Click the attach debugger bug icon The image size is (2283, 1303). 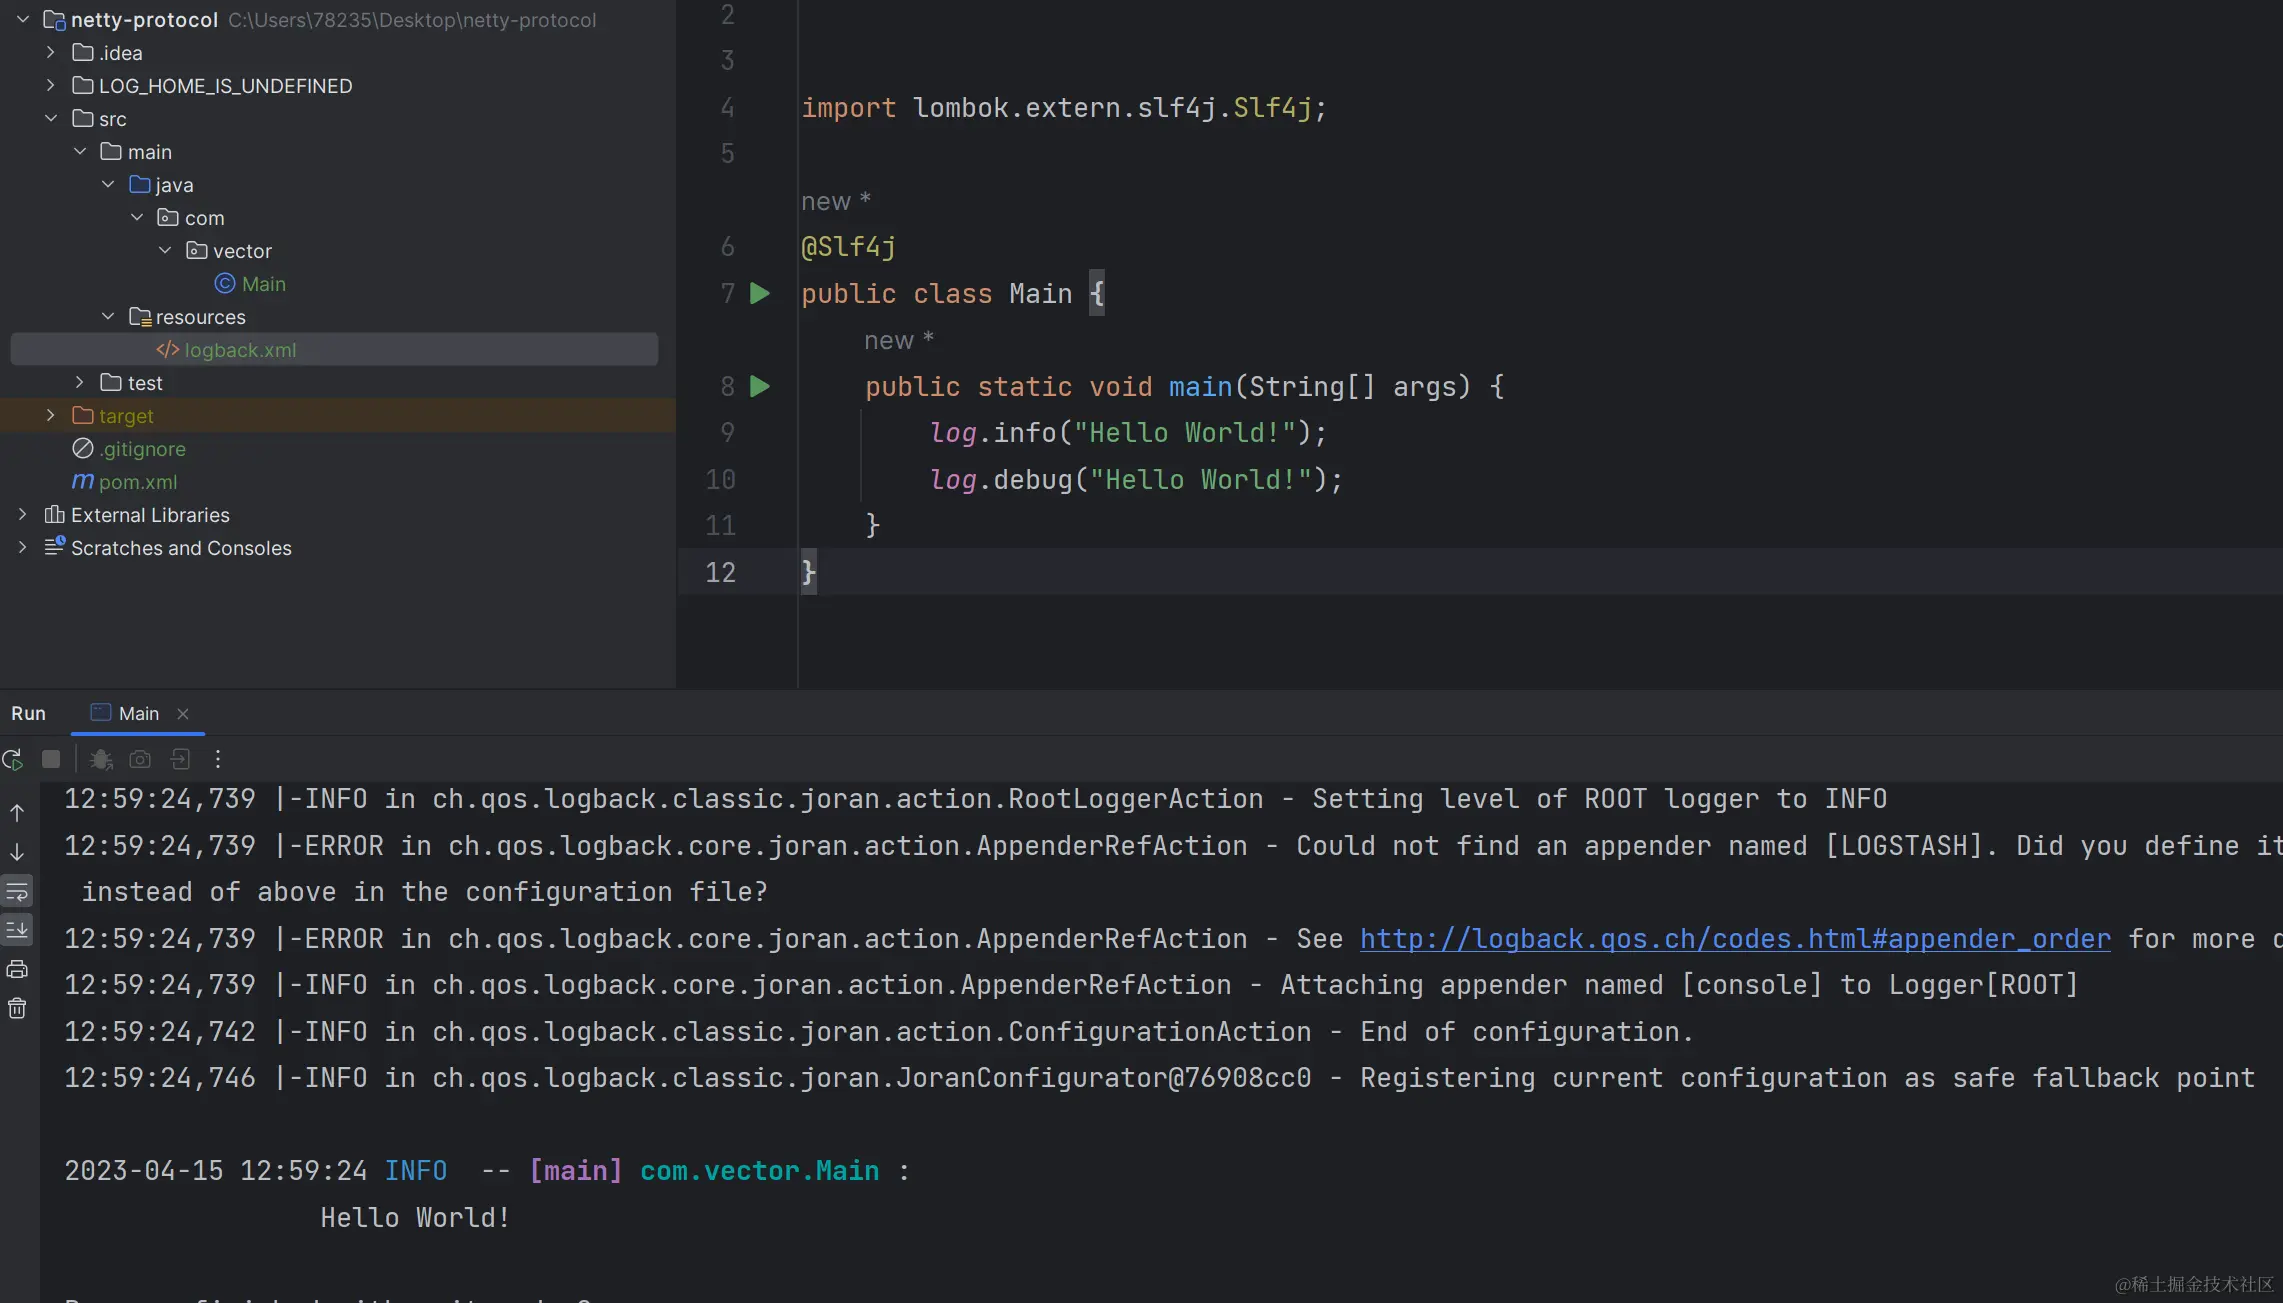click(100, 760)
